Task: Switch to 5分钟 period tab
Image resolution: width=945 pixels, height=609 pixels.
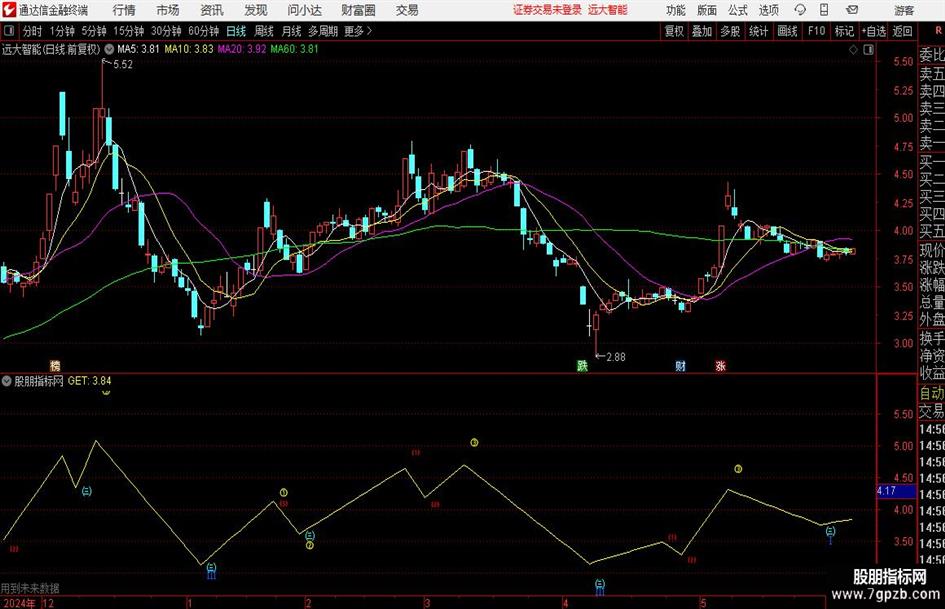Action: coord(94,31)
